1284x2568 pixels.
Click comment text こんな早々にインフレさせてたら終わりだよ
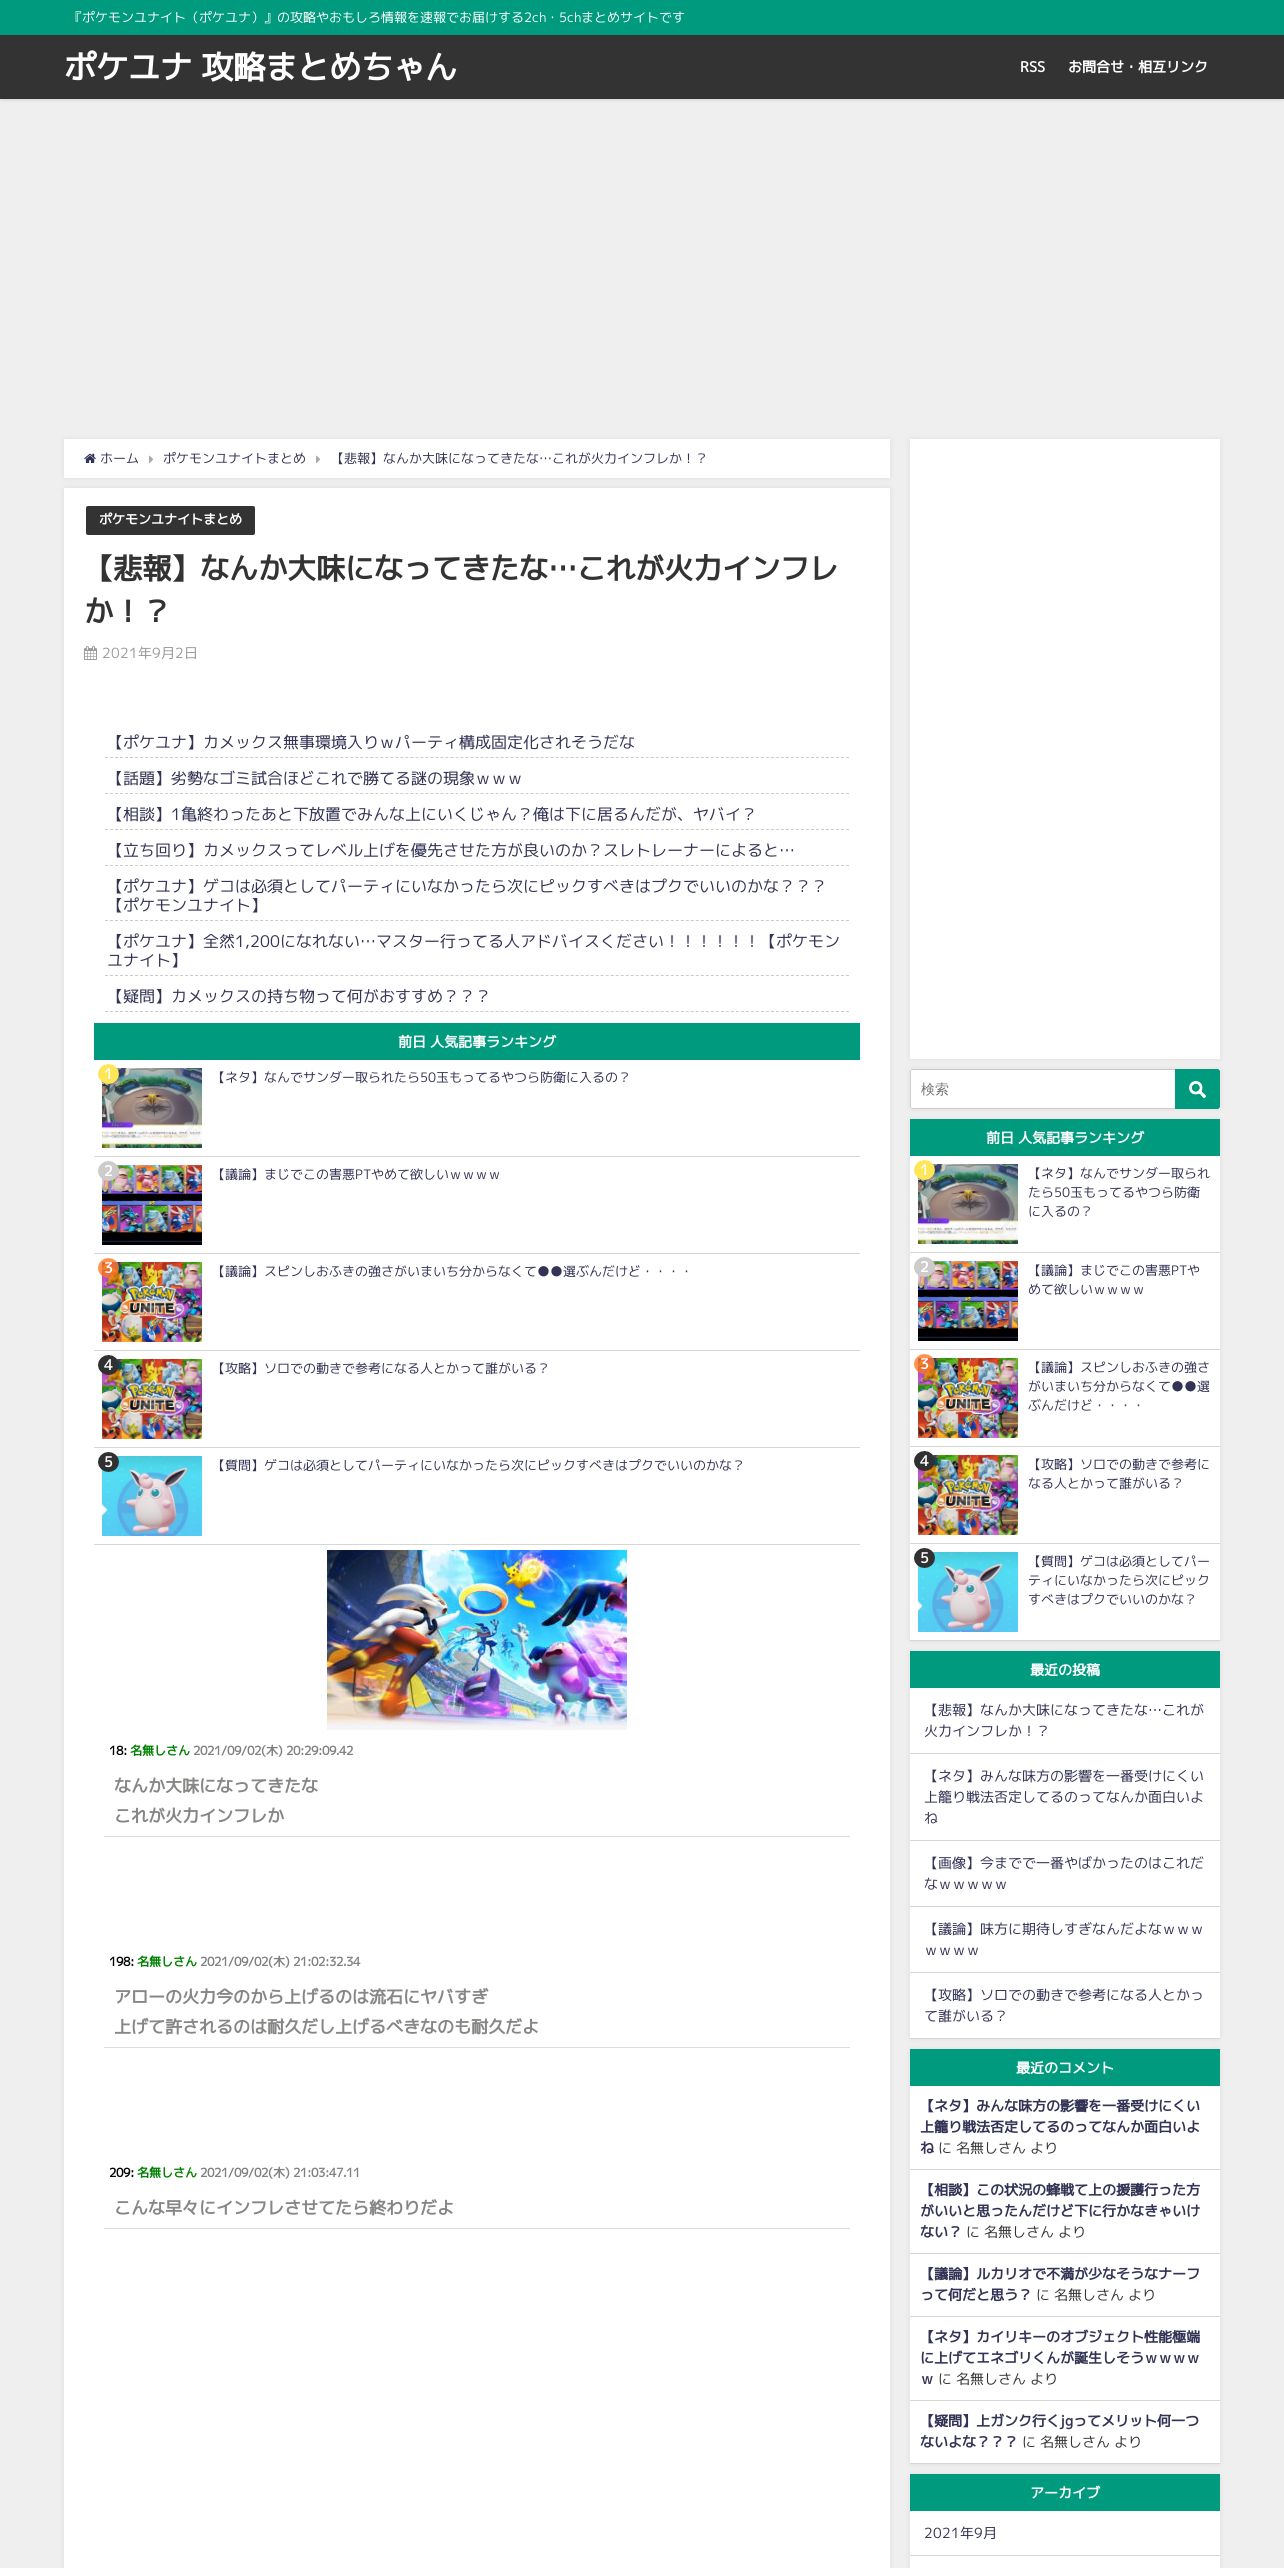click(x=284, y=2207)
